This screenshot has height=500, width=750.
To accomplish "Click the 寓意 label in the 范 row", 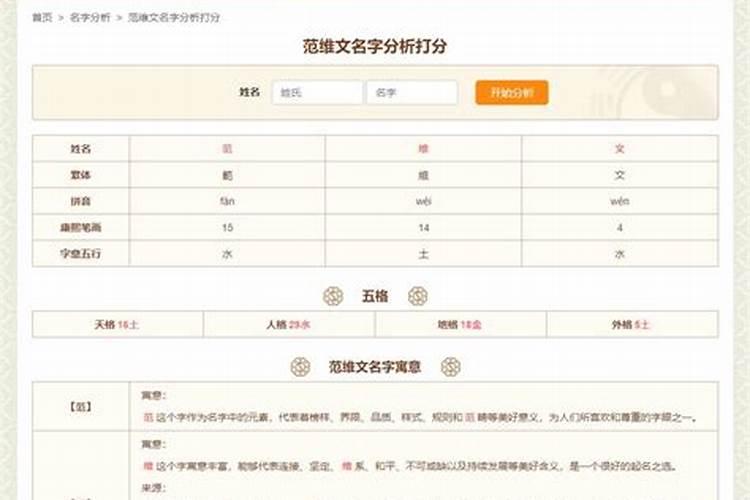I will point(154,395).
